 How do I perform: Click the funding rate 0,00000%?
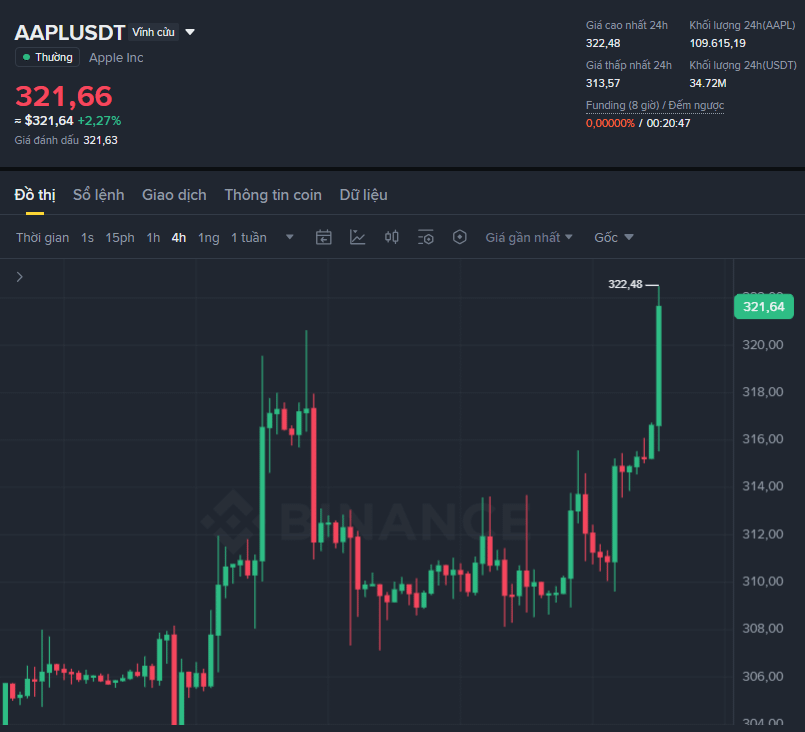(x=610, y=123)
